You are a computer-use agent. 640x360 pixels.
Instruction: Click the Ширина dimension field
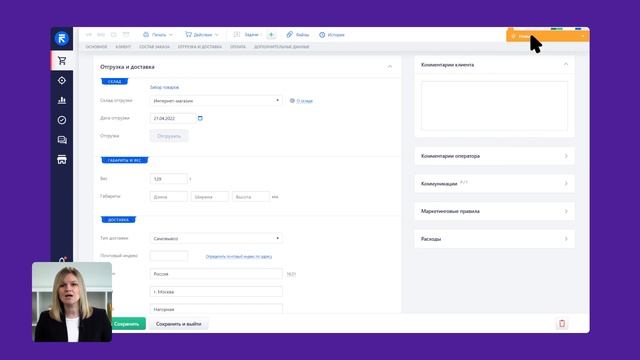coord(210,197)
